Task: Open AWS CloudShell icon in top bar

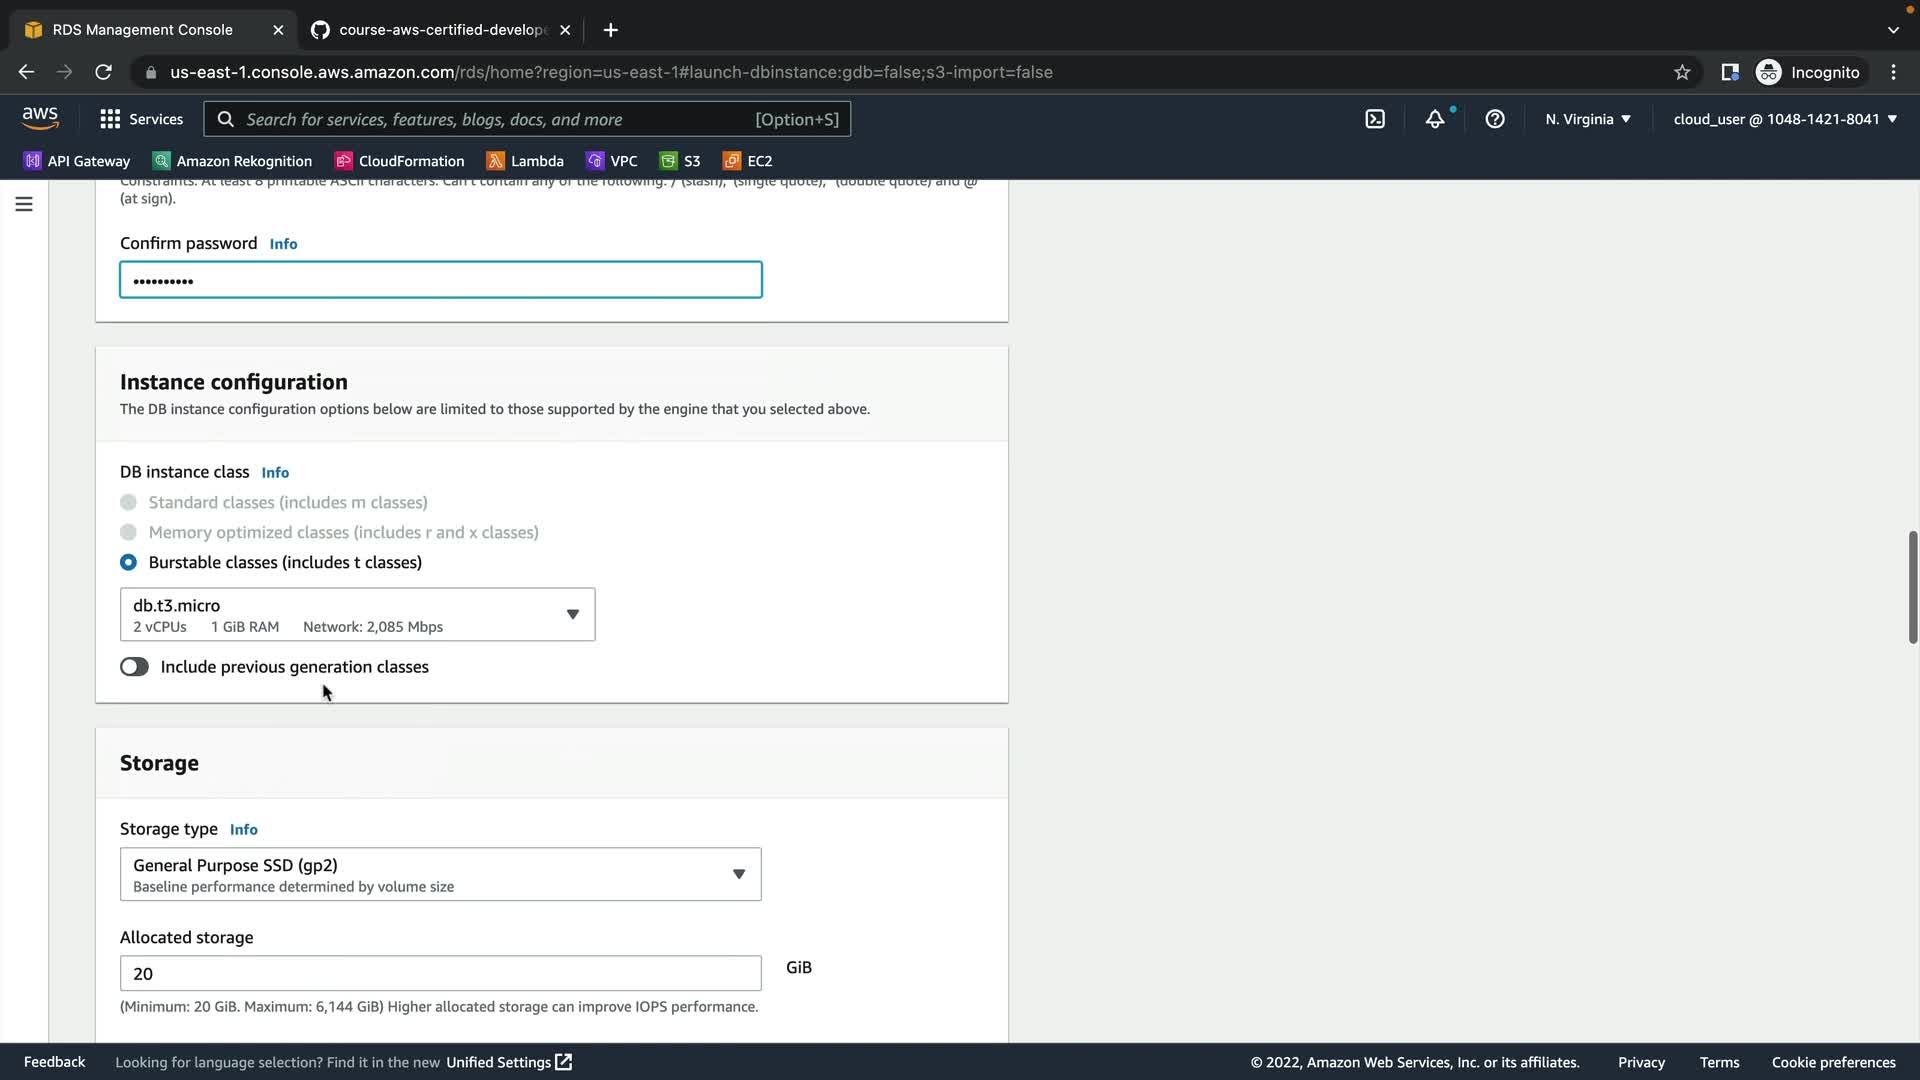Action: click(x=1375, y=119)
